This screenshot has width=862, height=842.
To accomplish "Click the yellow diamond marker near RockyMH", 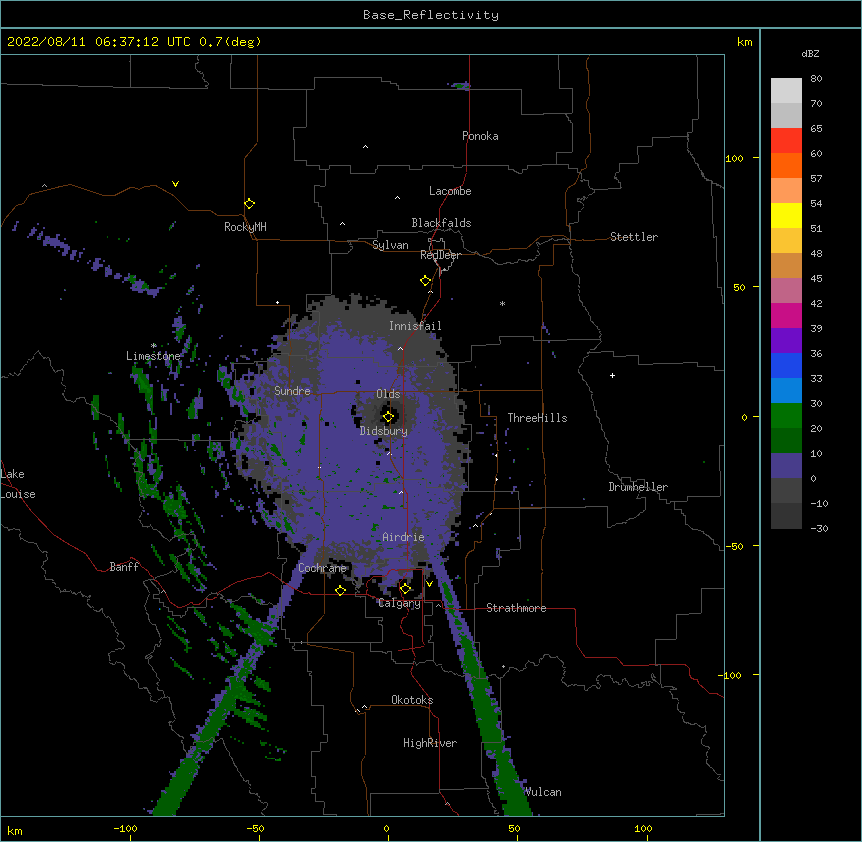I will tap(250, 204).
